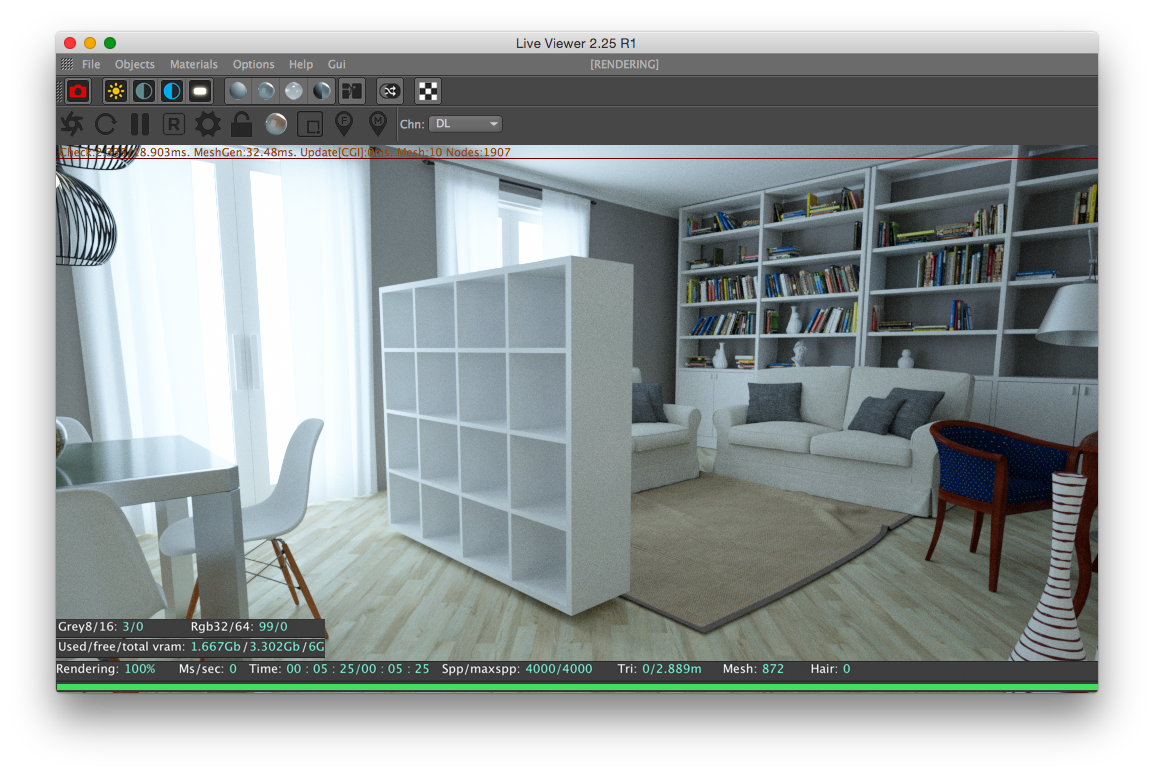Close the Live Viewer window
1154x773 pixels.
[x=71, y=43]
